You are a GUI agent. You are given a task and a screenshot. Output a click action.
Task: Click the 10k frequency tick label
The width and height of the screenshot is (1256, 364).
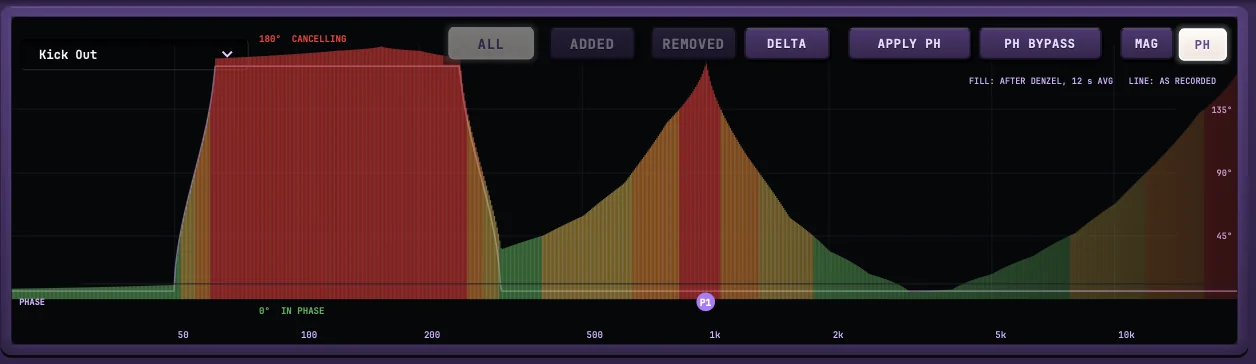tap(1126, 335)
